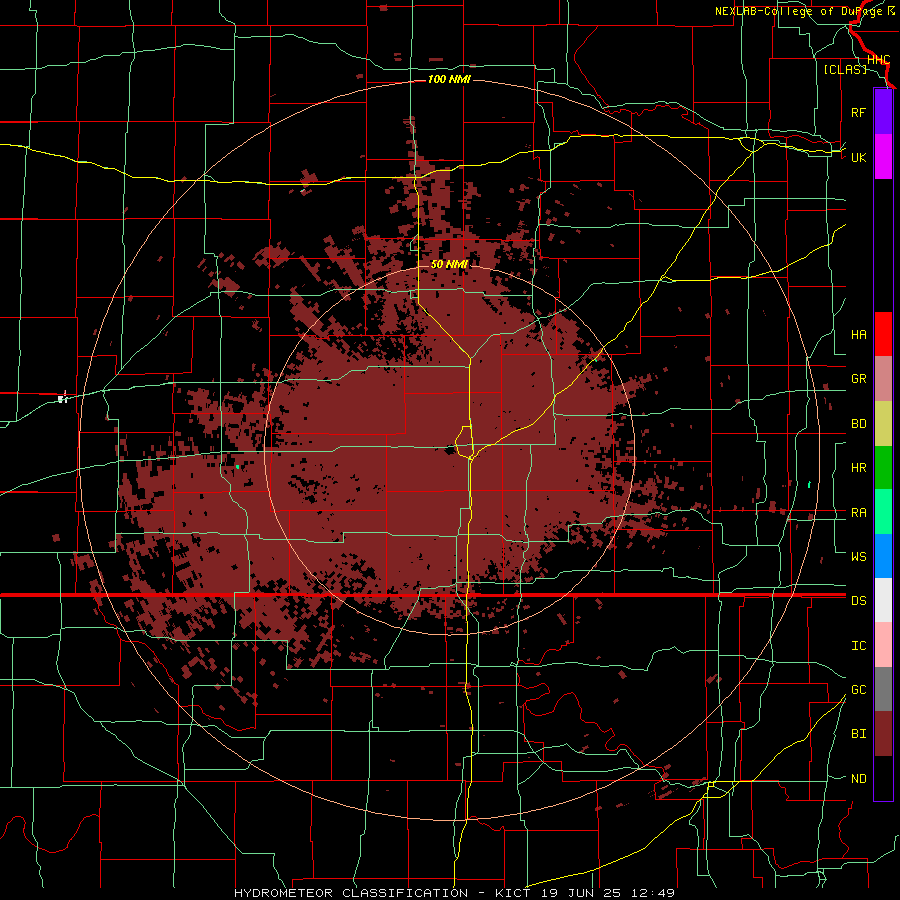
Task: Click the HHC product label
Action: point(878,60)
